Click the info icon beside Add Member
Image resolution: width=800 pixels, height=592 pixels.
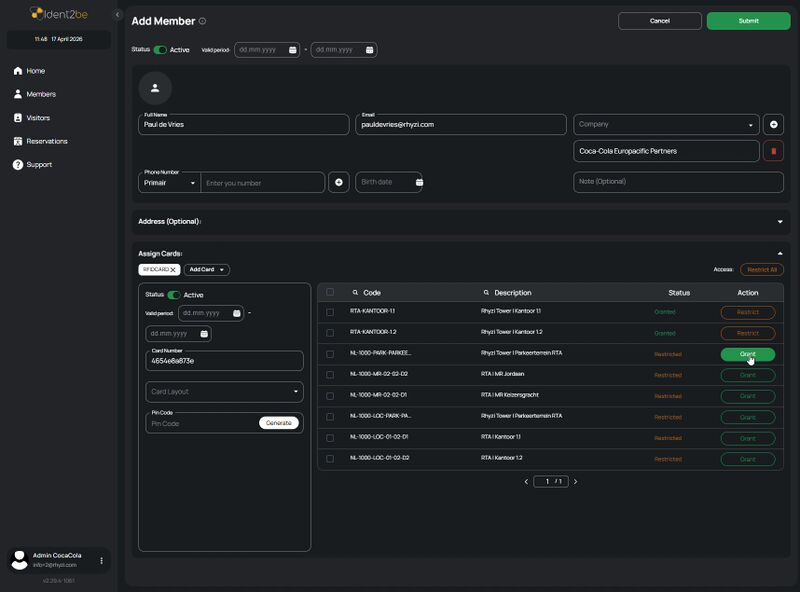(x=203, y=21)
